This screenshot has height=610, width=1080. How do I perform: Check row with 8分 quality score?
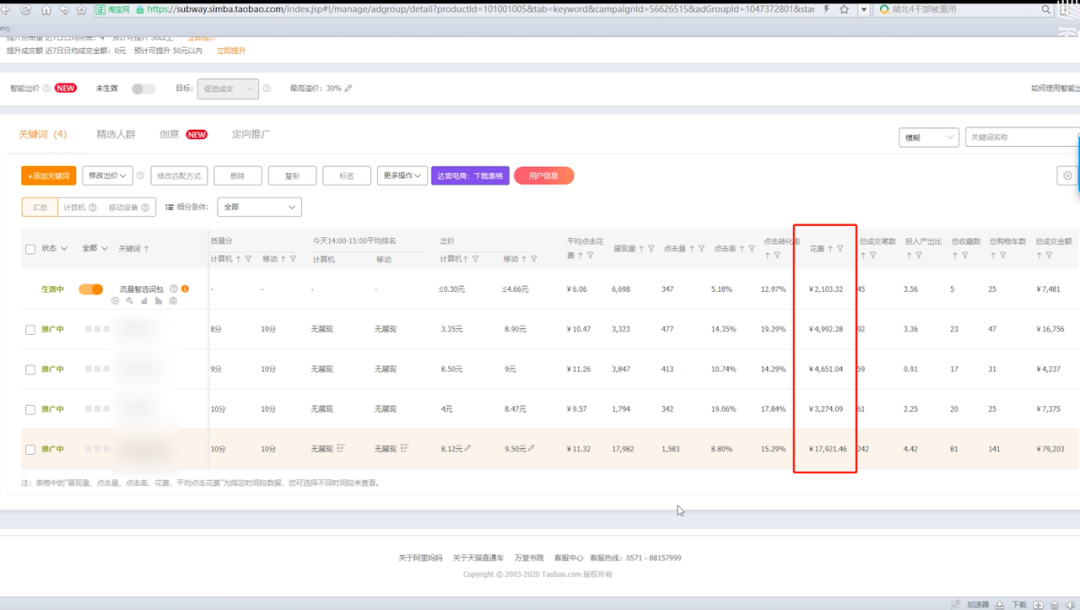[x=30, y=330]
